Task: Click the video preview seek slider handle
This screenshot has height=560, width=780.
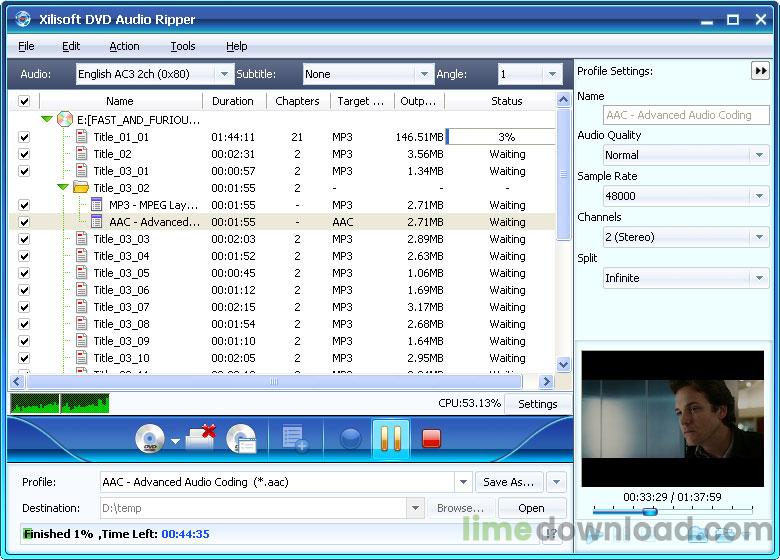Action: pyautogui.click(x=649, y=512)
